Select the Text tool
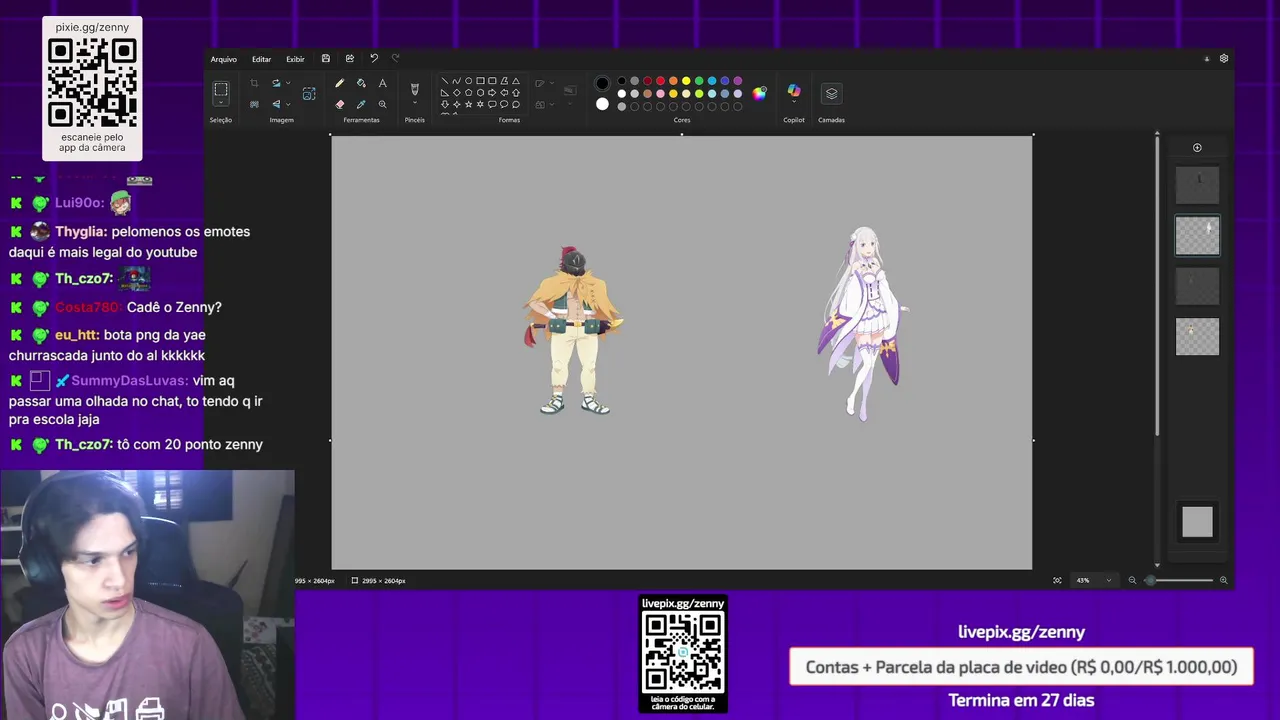Viewport: 1280px width, 720px height. (382, 83)
